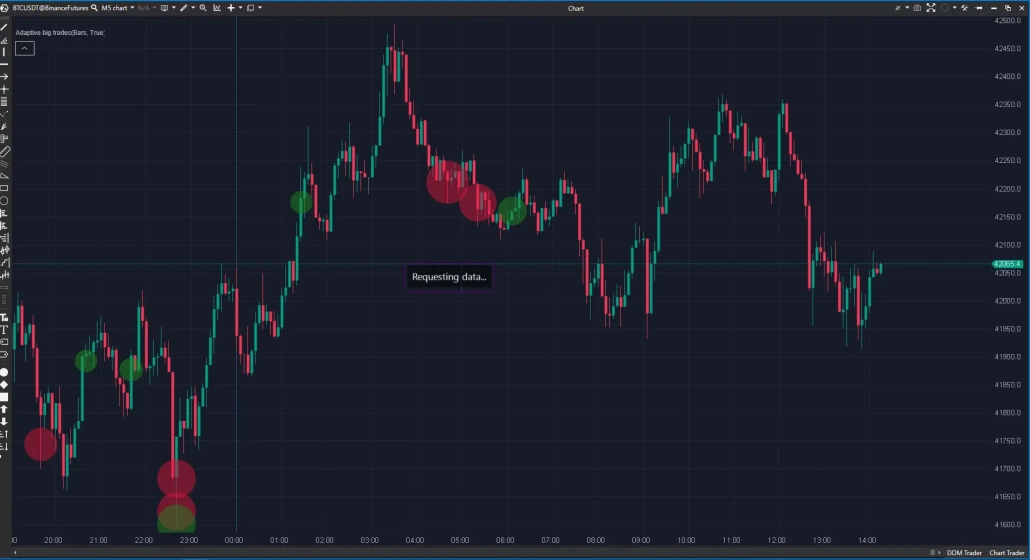Image resolution: width=1030 pixels, height=560 pixels.
Task: Select the vertical line drawing tool
Action: tap(4, 52)
